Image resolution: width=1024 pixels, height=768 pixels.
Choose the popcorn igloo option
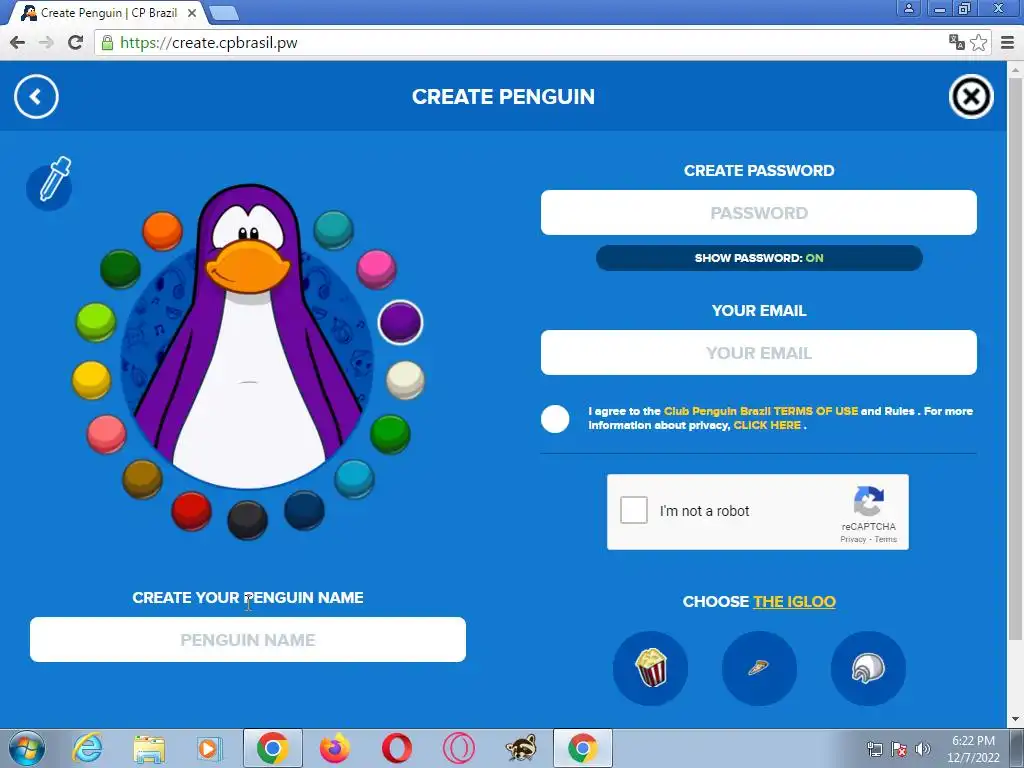(x=650, y=668)
